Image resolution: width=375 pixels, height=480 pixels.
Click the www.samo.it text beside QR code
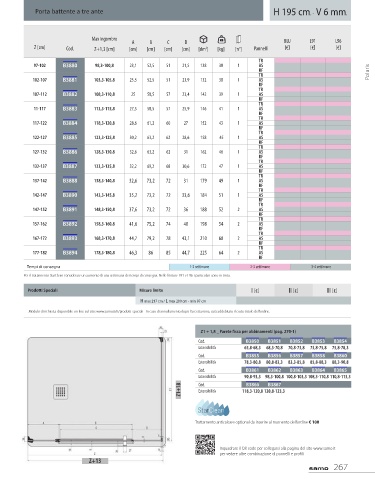(x=324, y=448)
